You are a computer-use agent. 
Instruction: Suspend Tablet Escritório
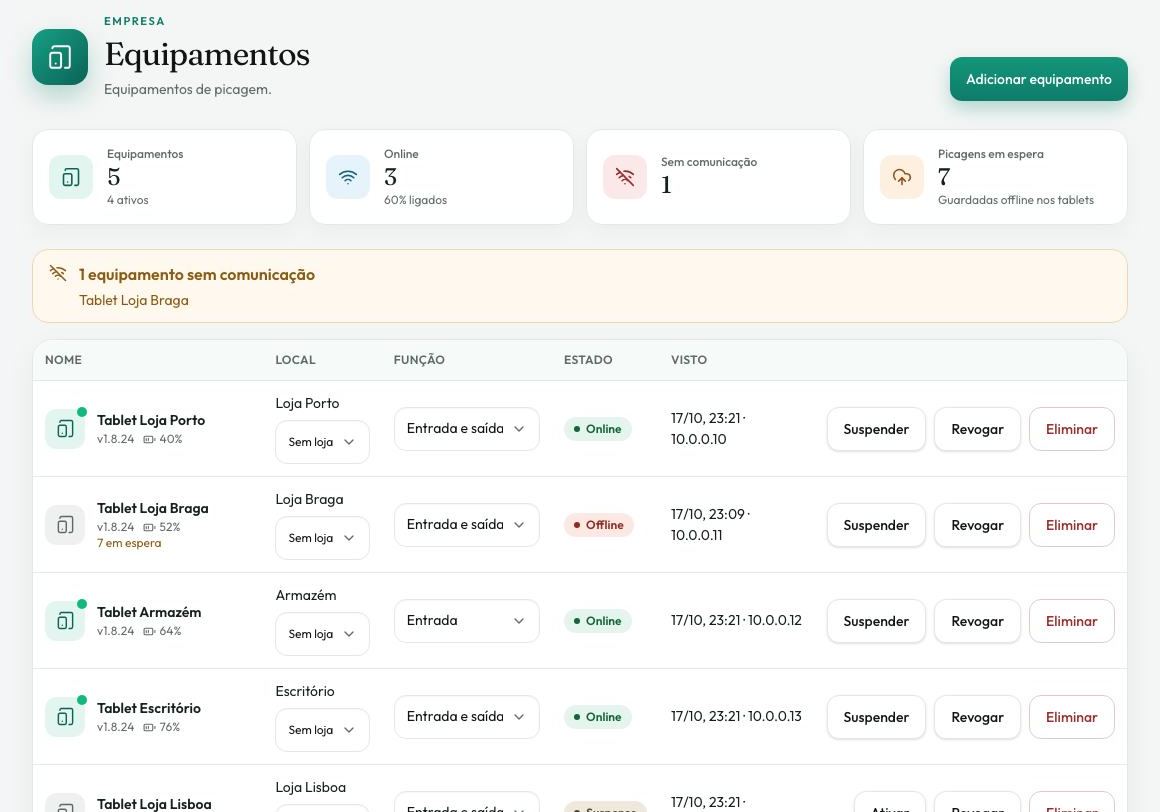point(876,717)
